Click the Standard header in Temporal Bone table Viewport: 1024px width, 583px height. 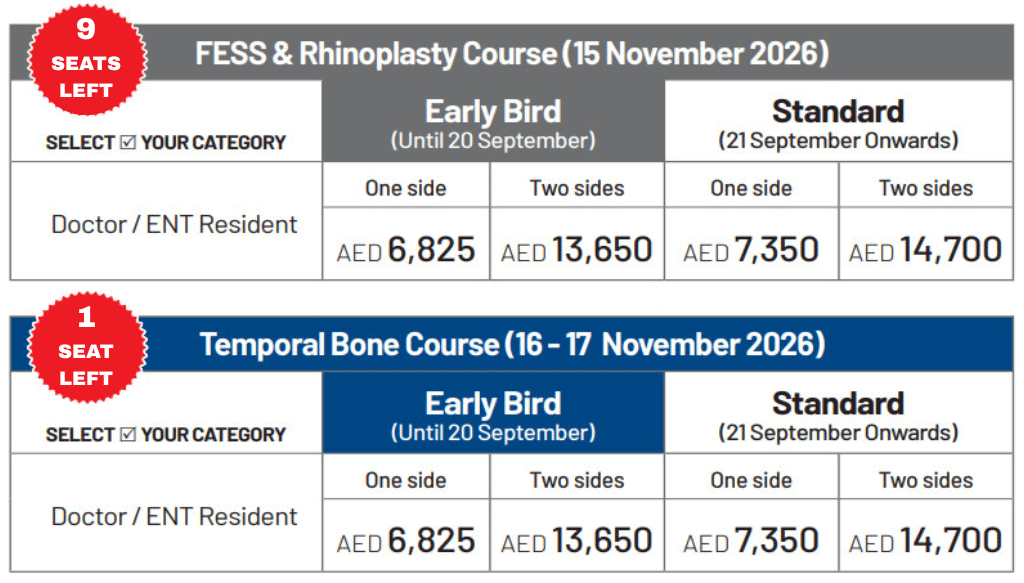click(x=839, y=413)
